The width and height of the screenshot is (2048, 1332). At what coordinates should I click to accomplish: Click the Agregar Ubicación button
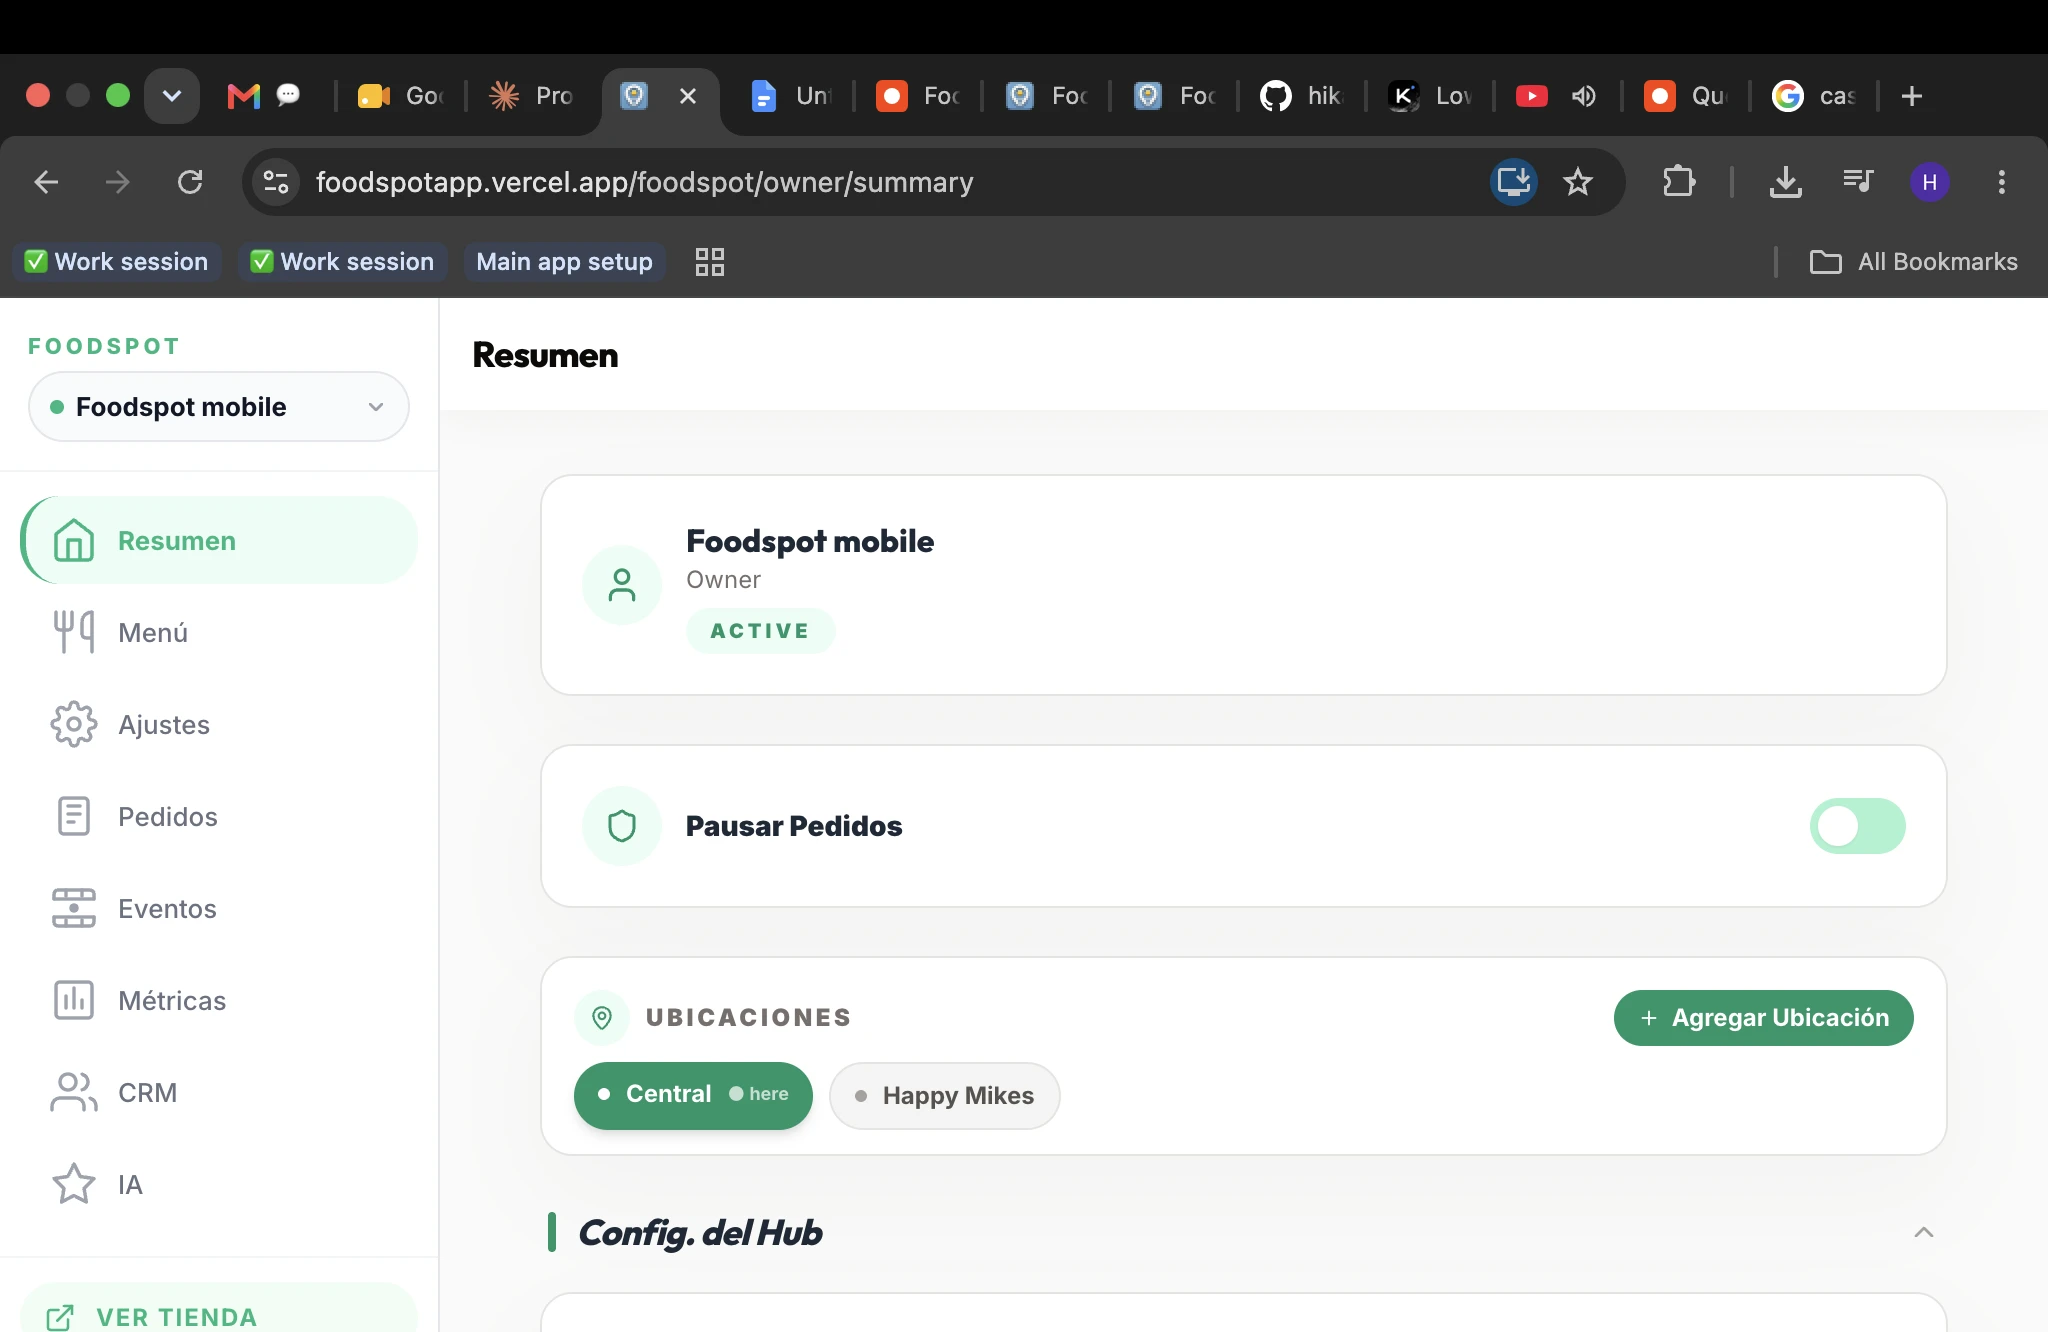click(x=1764, y=1018)
